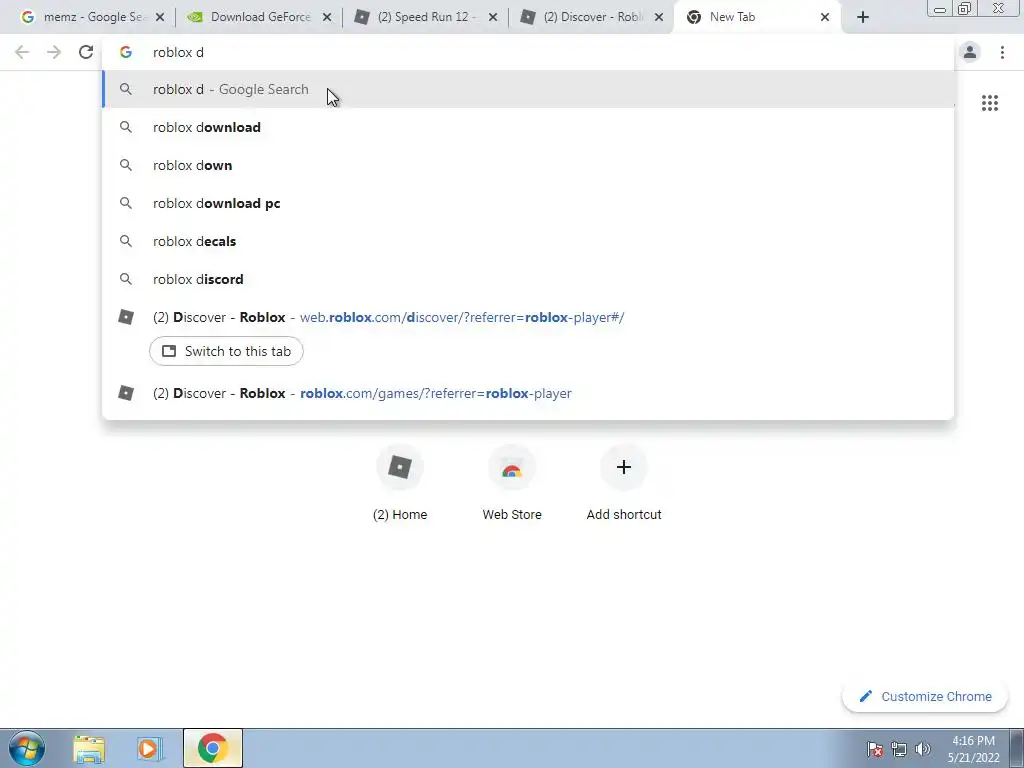Click the taskbar clock showing 4:16 PM
Viewport: 1024px width, 768px height.
point(973,749)
